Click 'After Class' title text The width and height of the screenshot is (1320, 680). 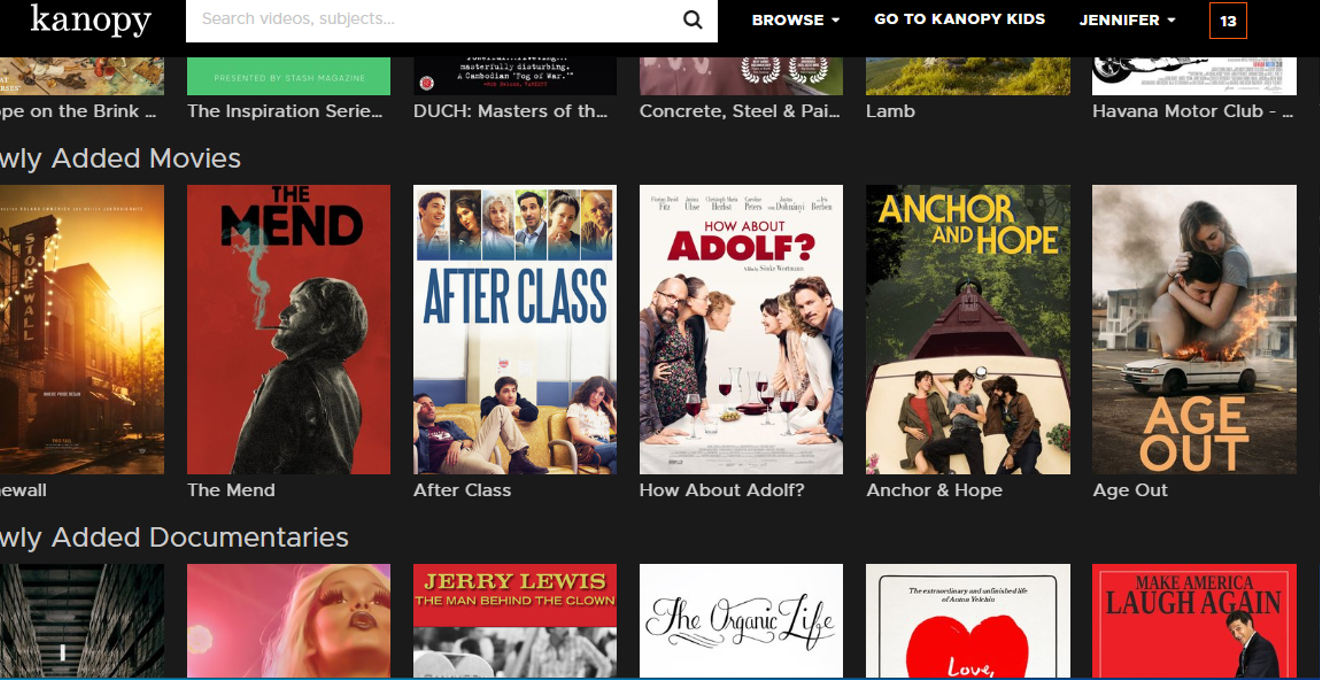click(462, 490)
